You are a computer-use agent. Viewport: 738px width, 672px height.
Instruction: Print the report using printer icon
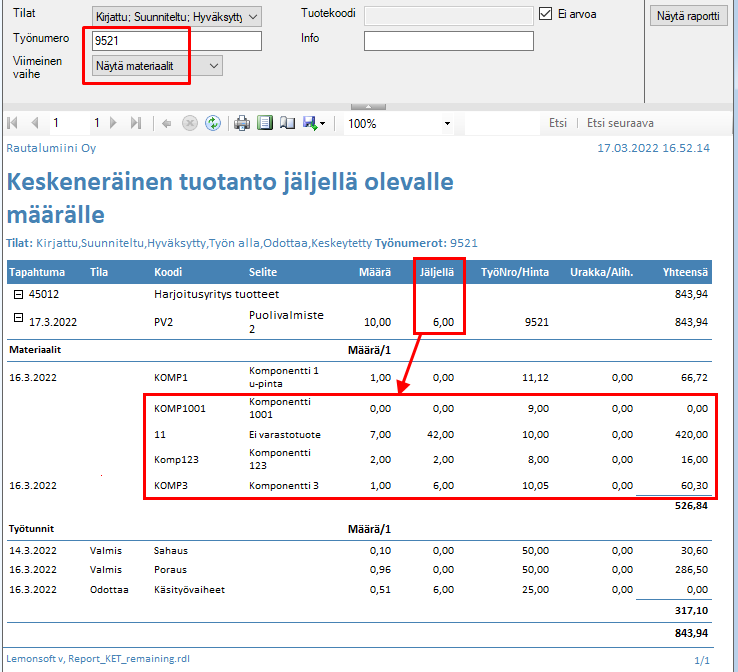pos(242,123)
